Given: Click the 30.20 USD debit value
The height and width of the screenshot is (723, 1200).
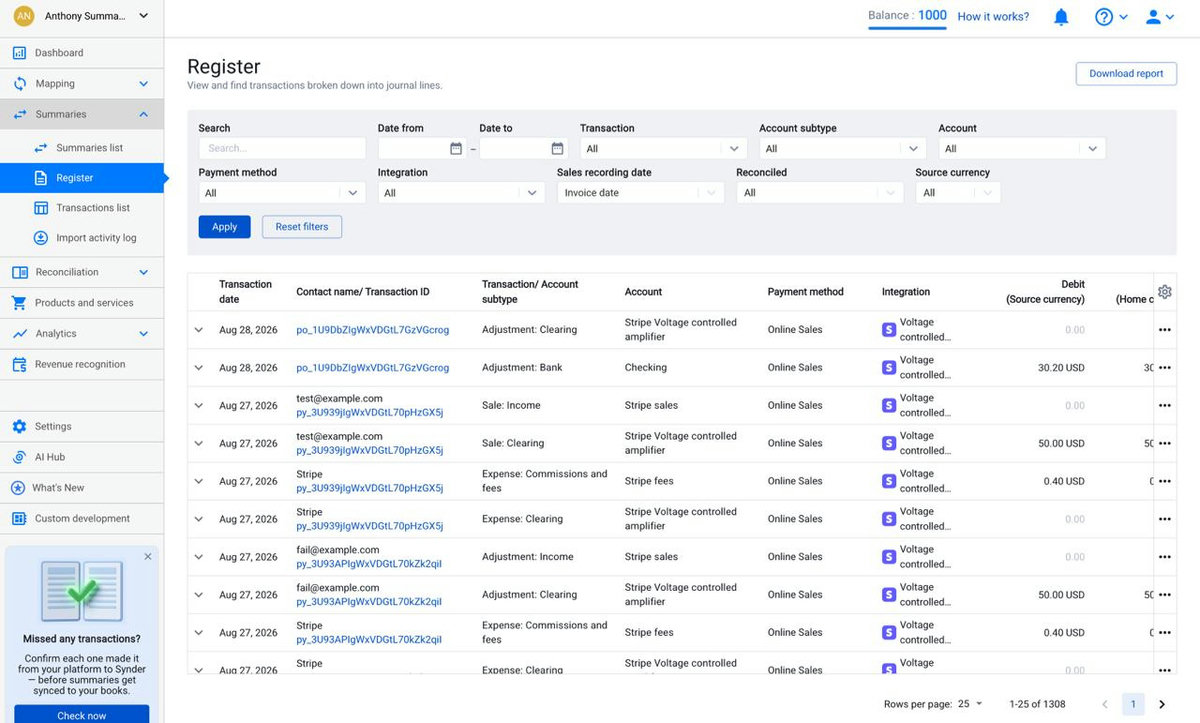Looking at the screenshot, I should pos(1061,368).
